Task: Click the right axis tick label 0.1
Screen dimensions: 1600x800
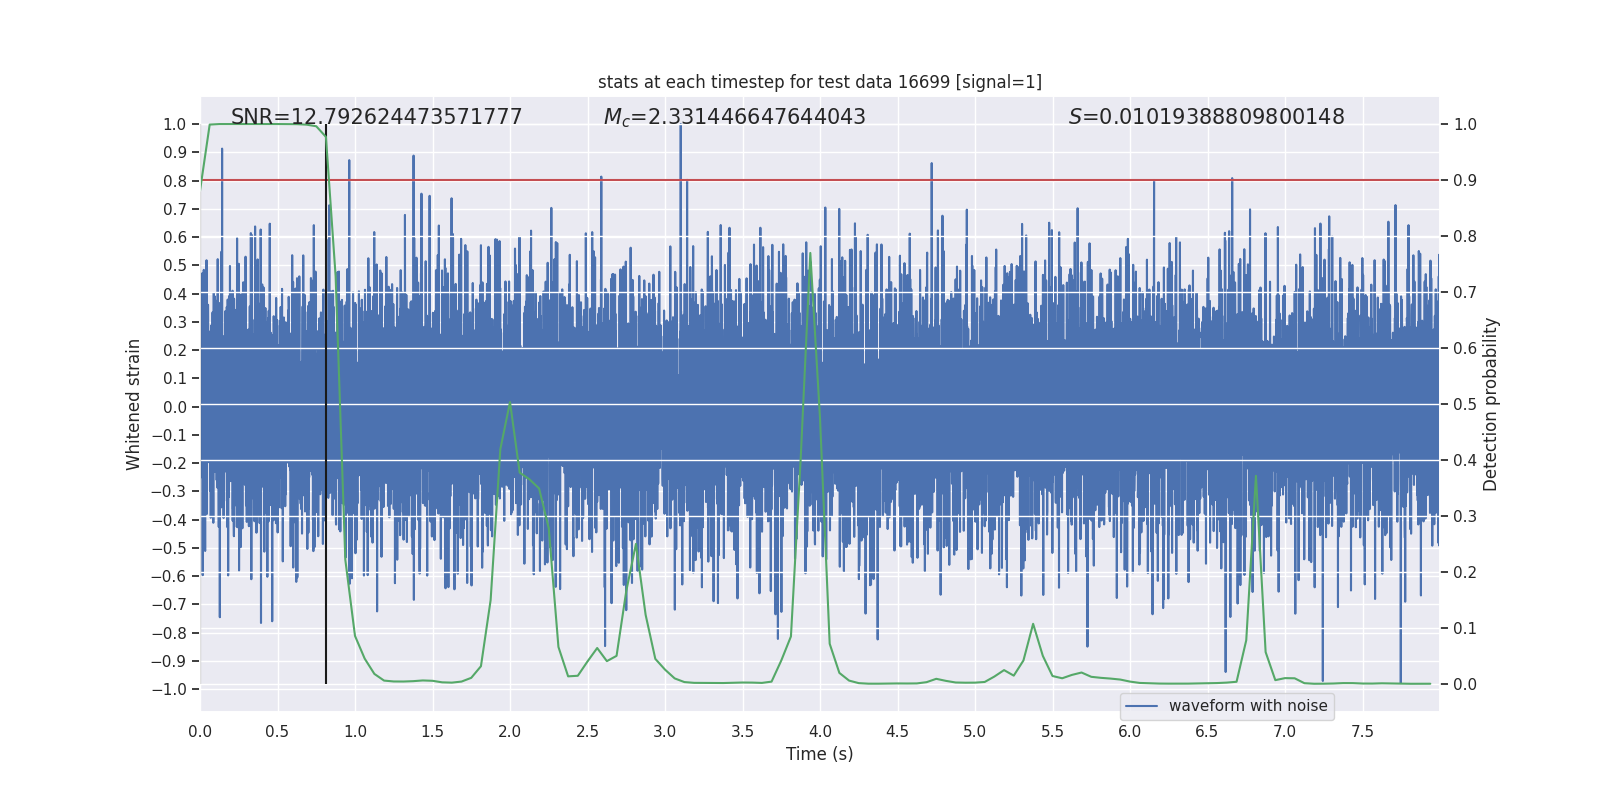Action: (1465, 629)
